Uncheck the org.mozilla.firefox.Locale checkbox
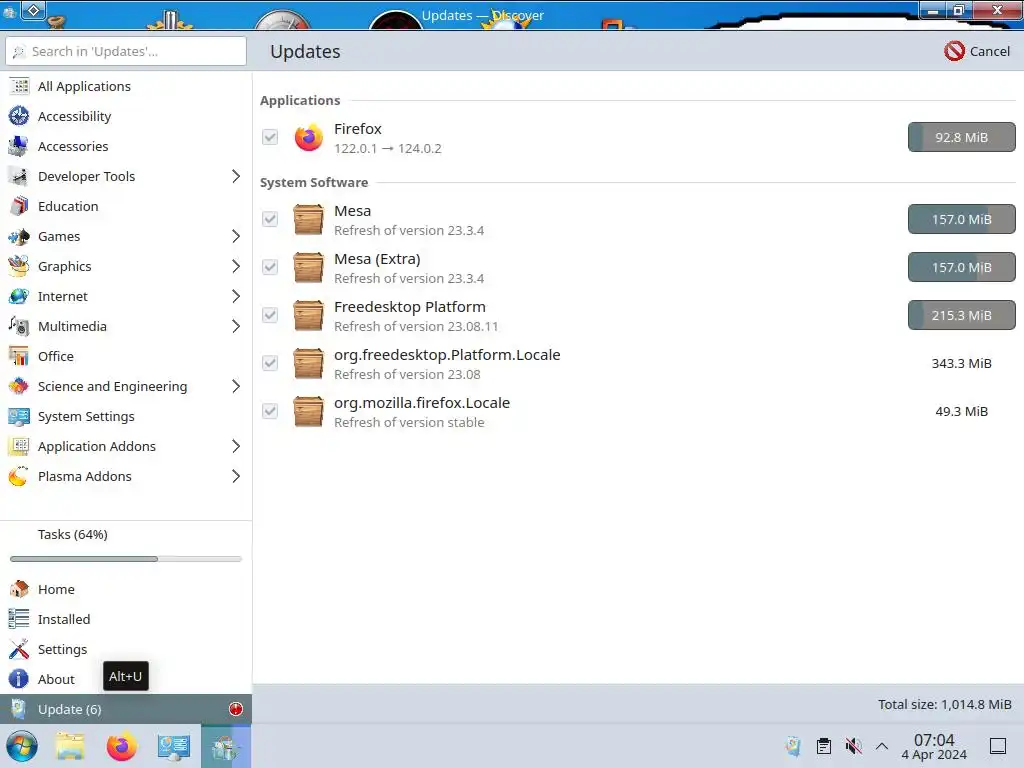 pyautogui.click(x=270, y=411)
